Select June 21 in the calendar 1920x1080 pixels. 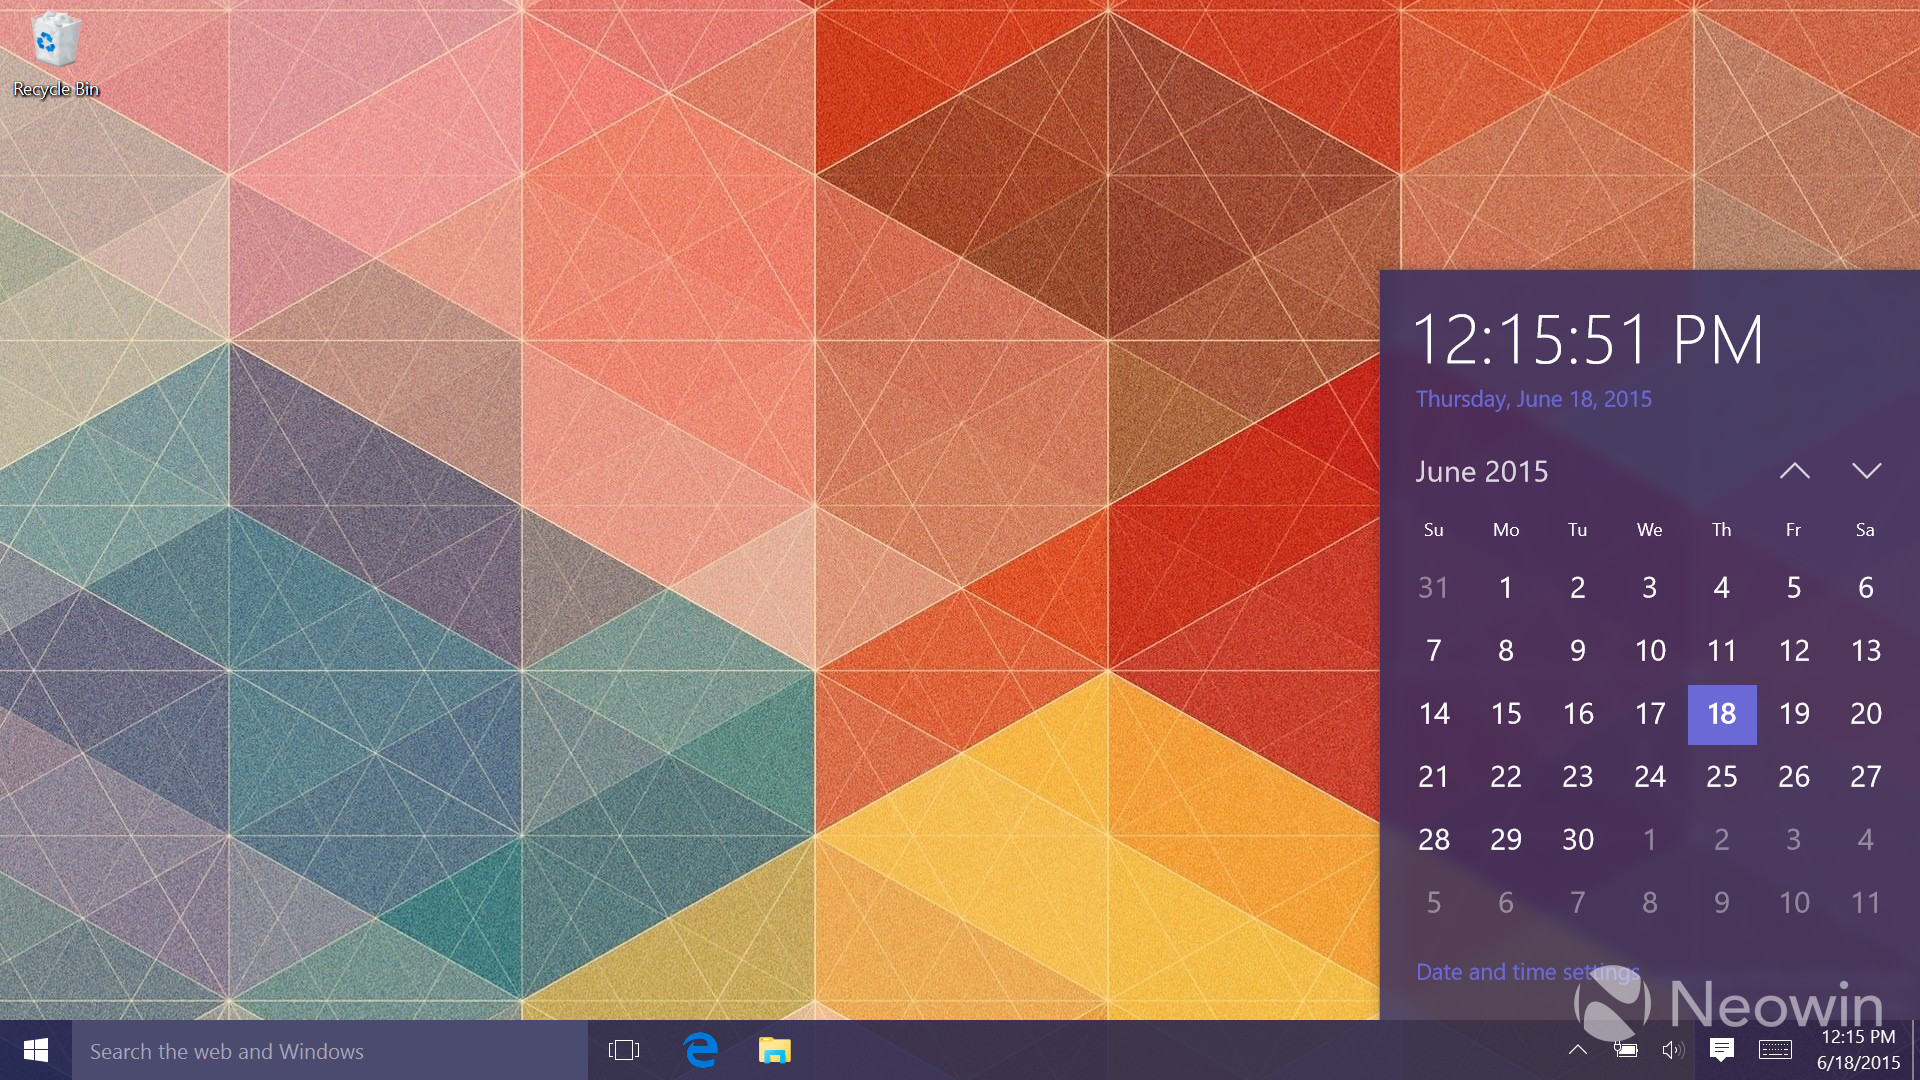coord(1434,777)
